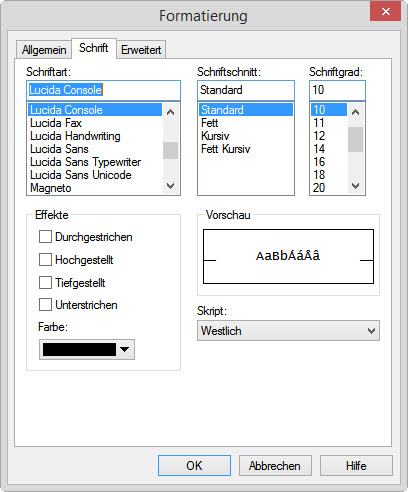Click down arrow of the Schriftart font list scrollbar

click(171, 186)
